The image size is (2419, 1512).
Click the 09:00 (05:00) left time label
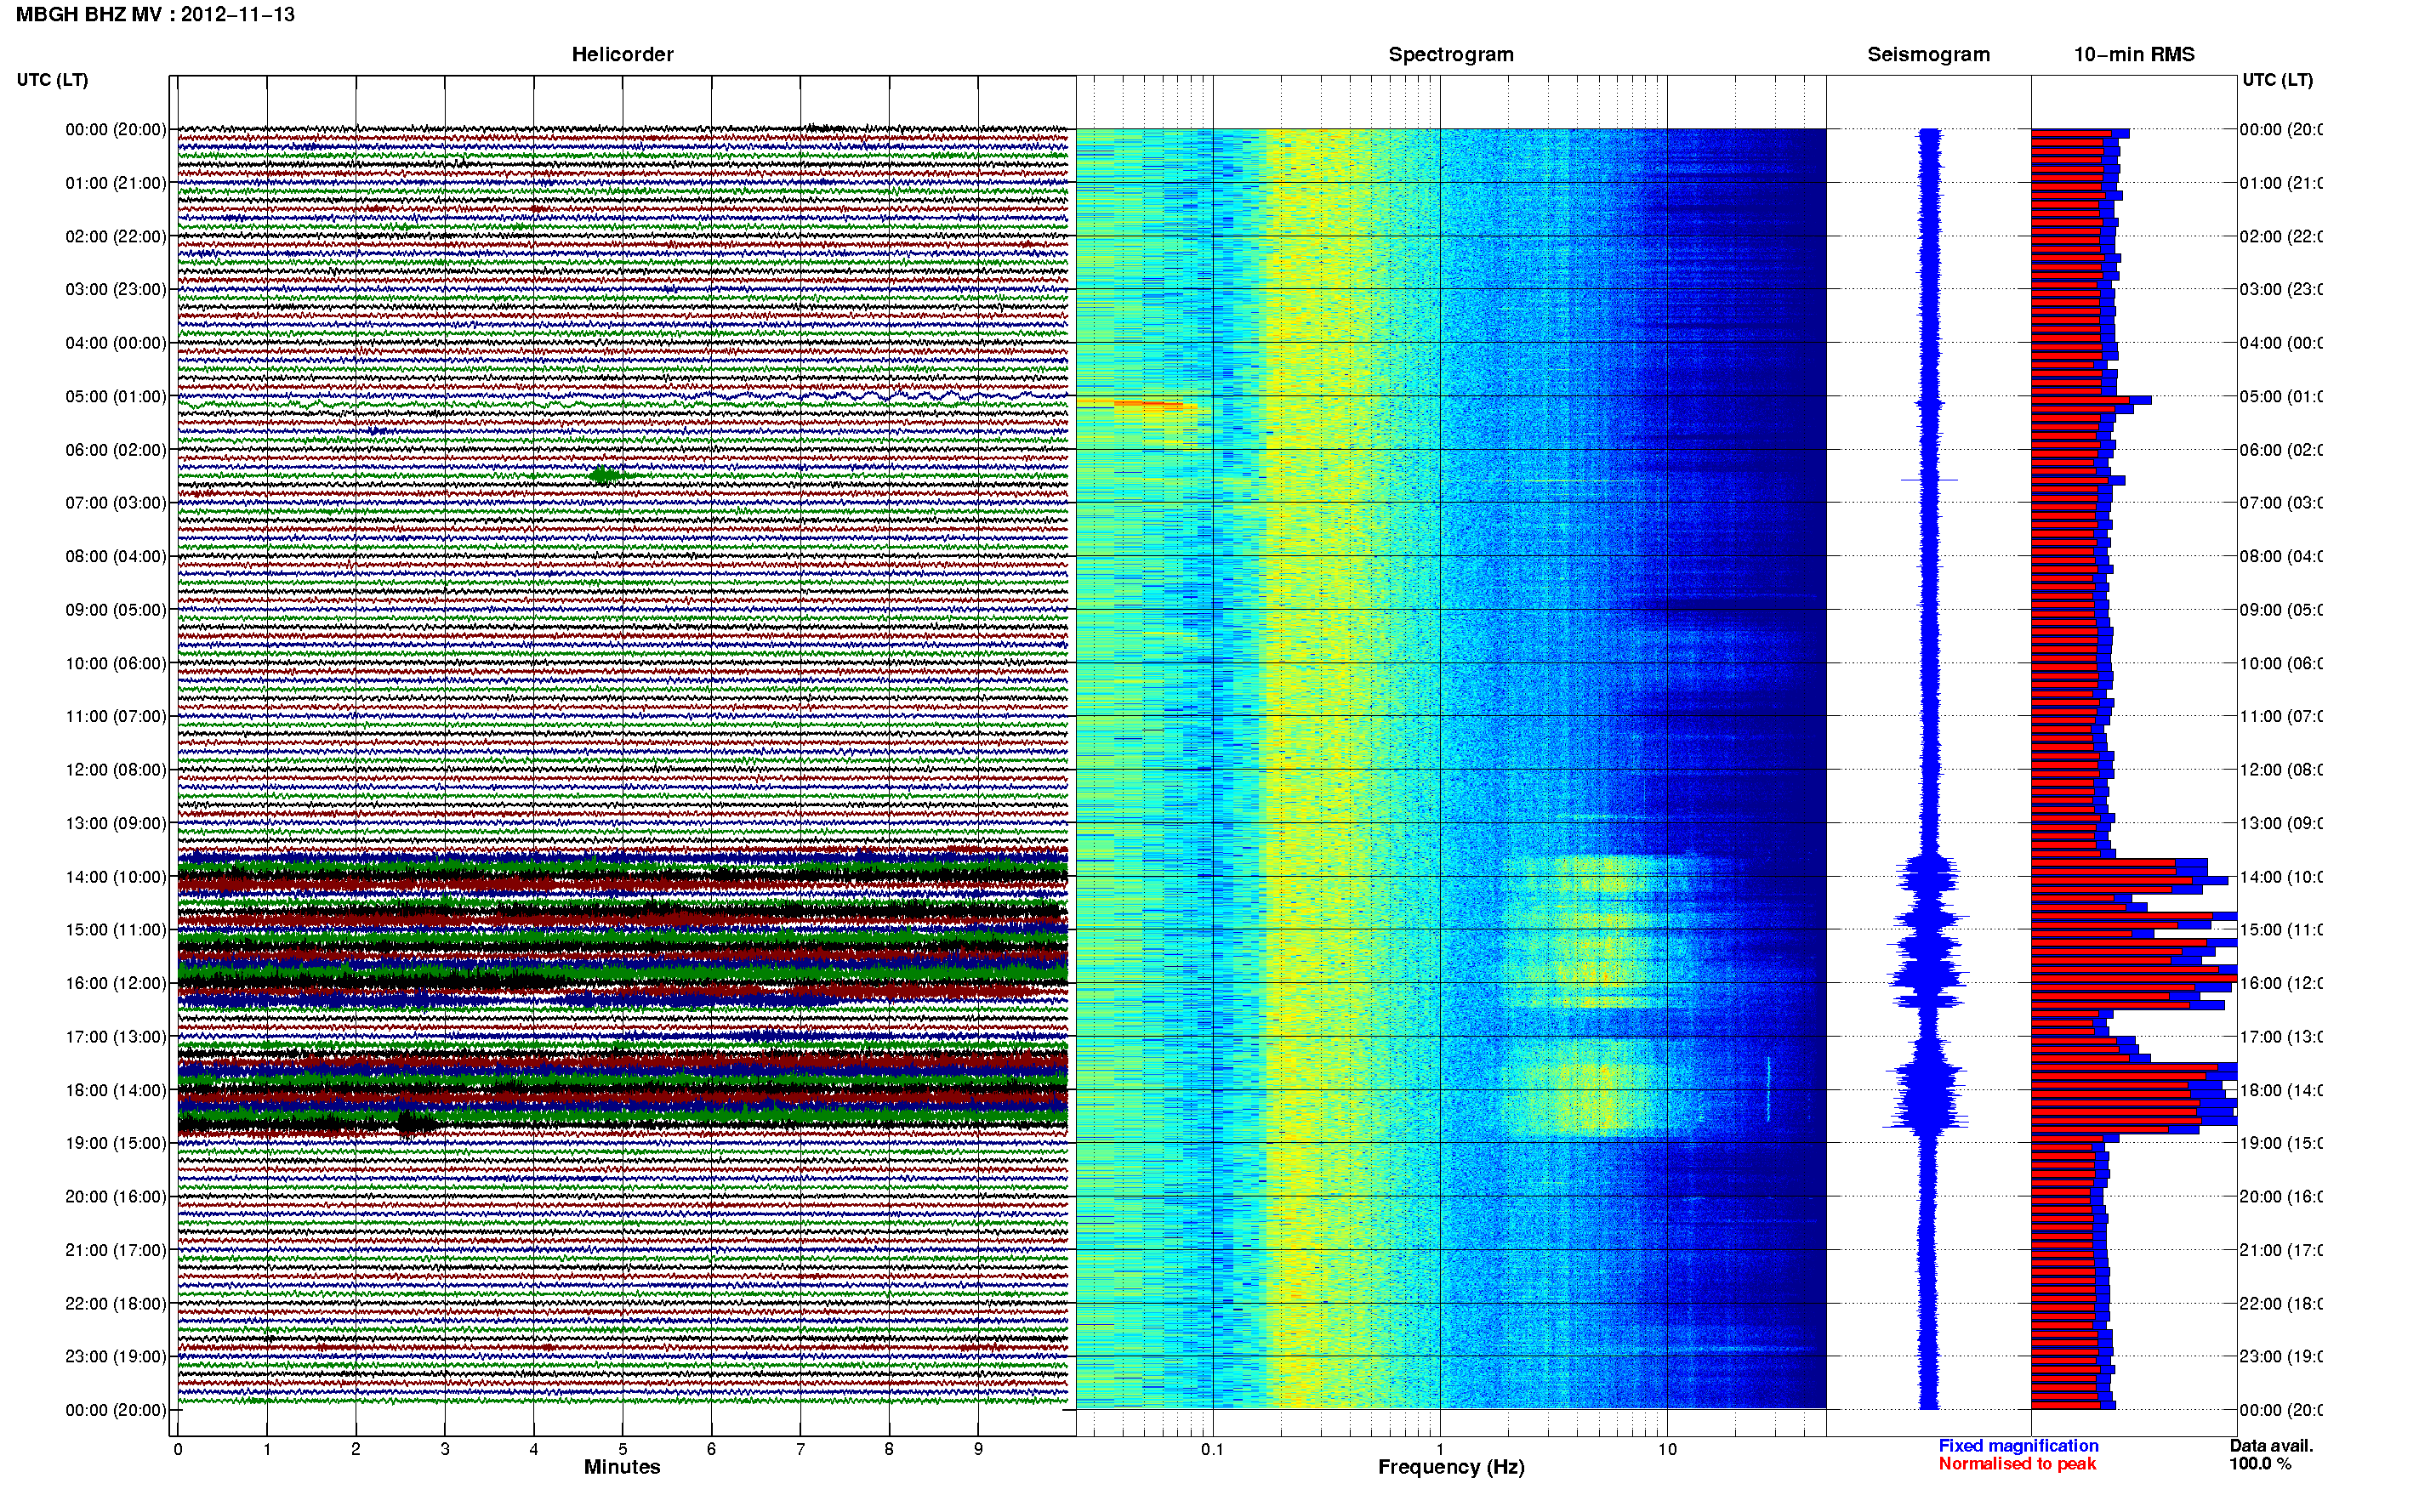(x=116, y=610)
